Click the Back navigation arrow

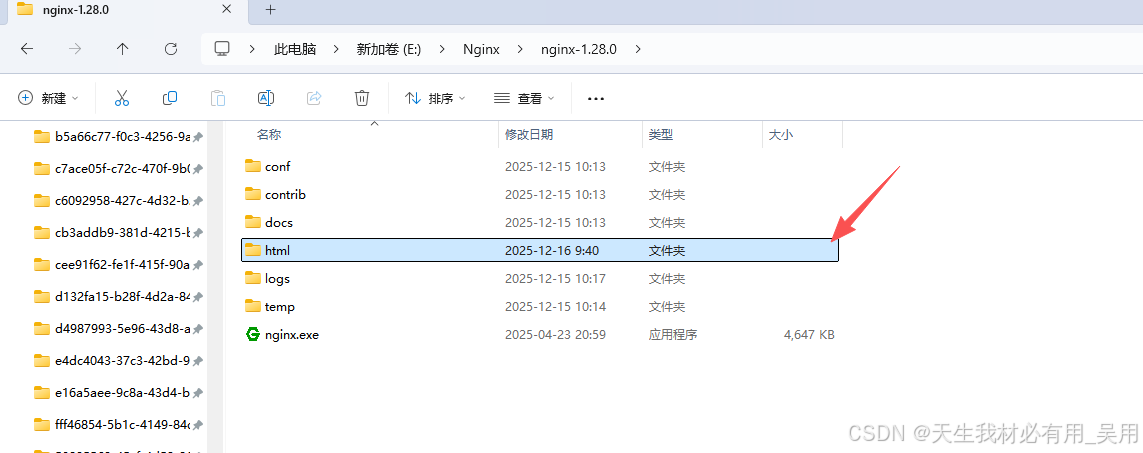tap(27, 49)
